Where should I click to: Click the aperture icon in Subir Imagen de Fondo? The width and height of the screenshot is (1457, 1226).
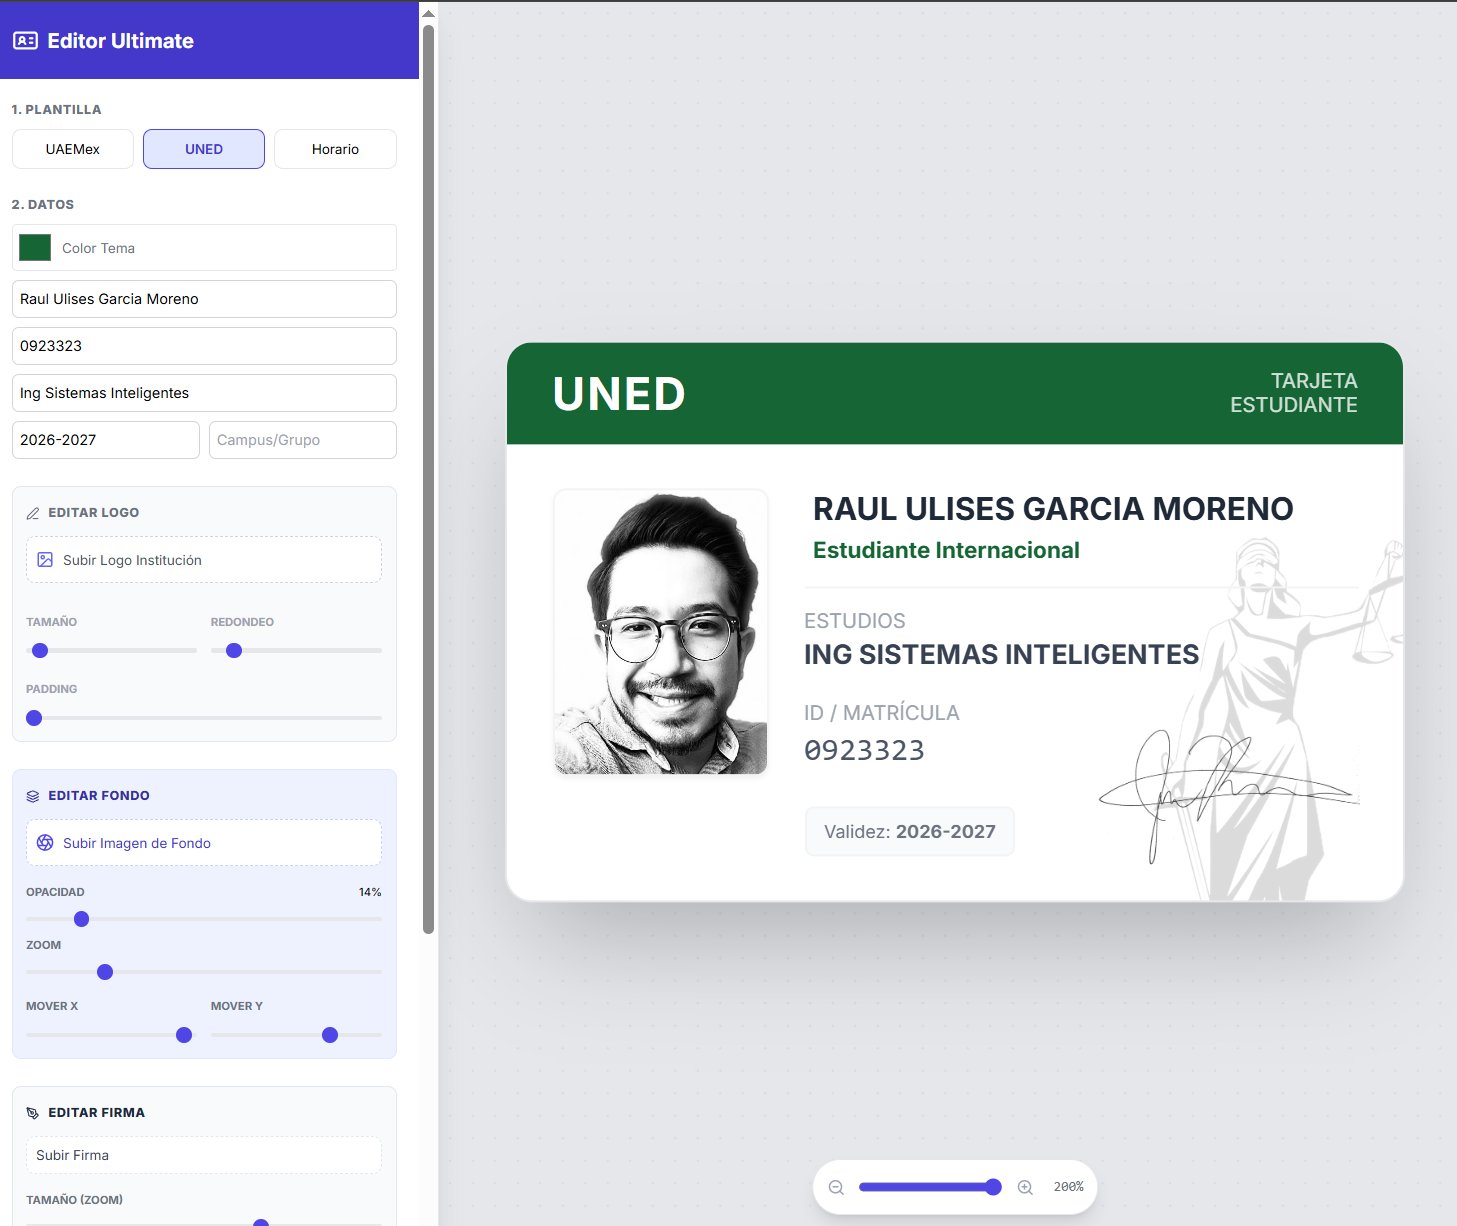coord(45,843)
